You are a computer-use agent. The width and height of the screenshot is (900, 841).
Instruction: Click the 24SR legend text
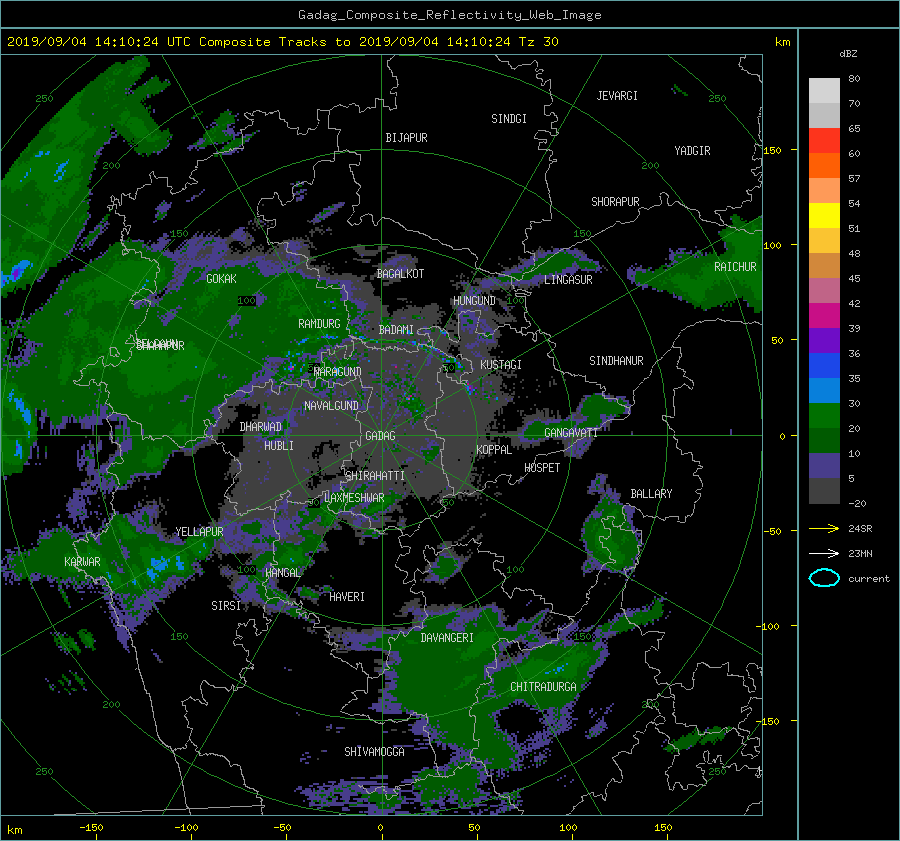[860, 528]
